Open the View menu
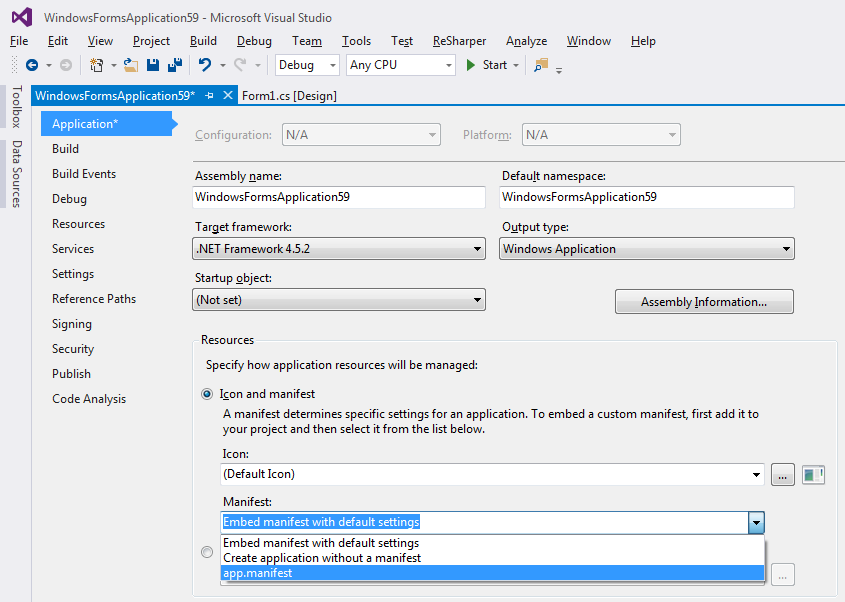The width and height of the screenshot is (845, 602). (100, 41)
